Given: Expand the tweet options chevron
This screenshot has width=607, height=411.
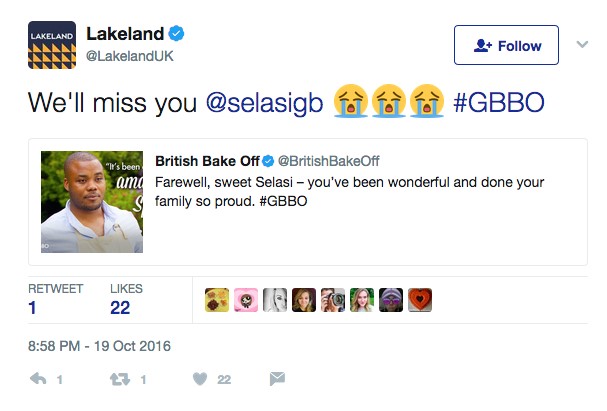Looking at the screenshot, I should point(582,45).
